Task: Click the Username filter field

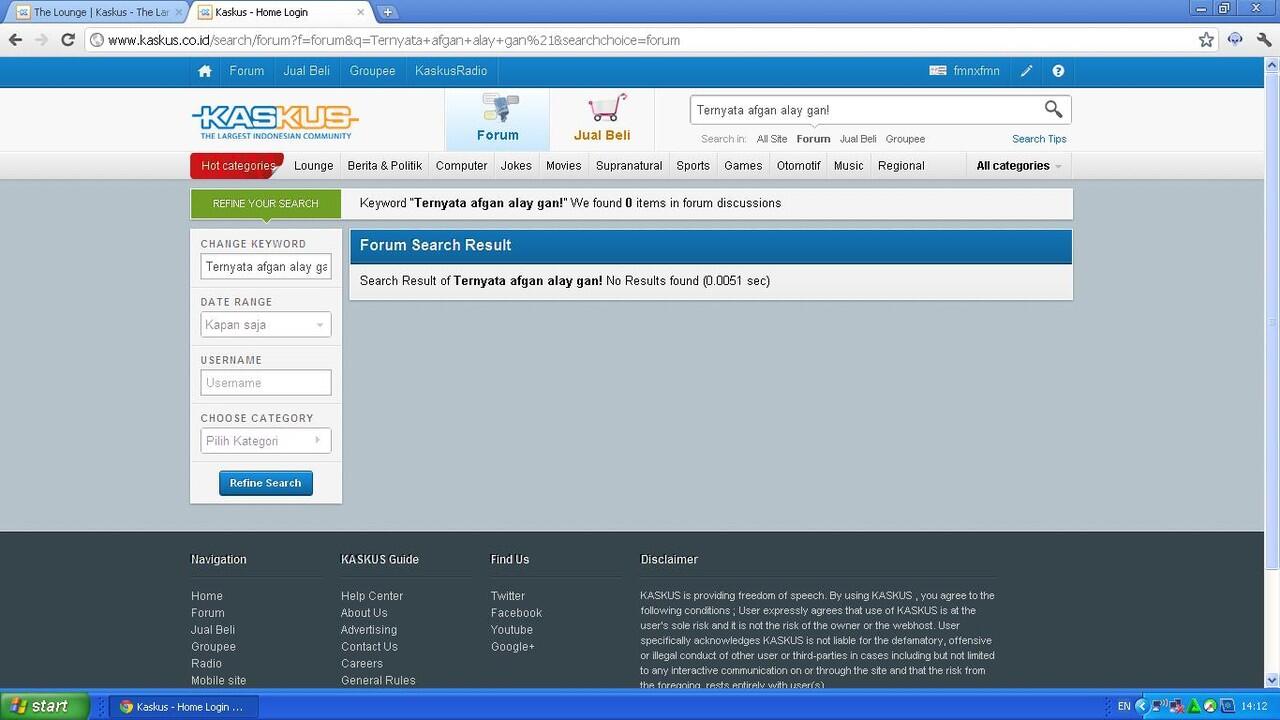Action: (266, 383)
